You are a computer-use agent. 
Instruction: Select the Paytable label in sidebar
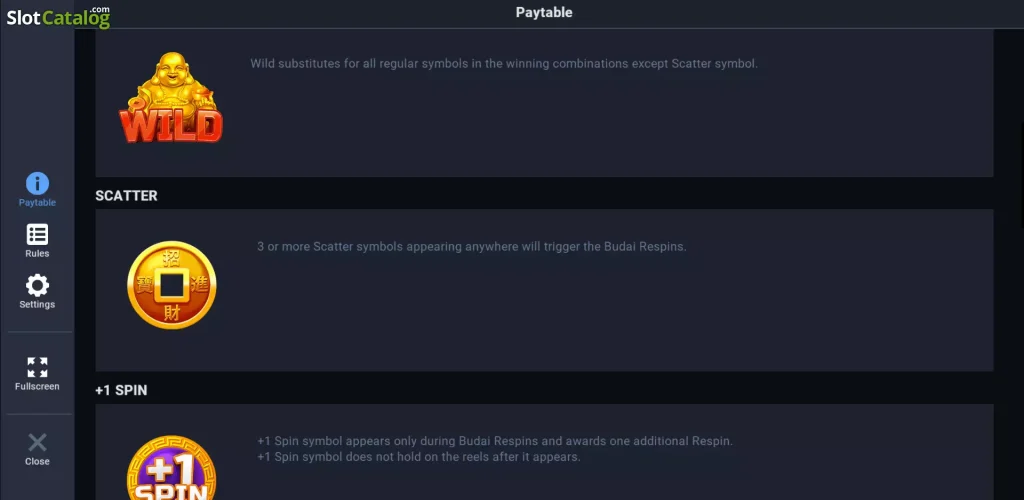point(37,203)
